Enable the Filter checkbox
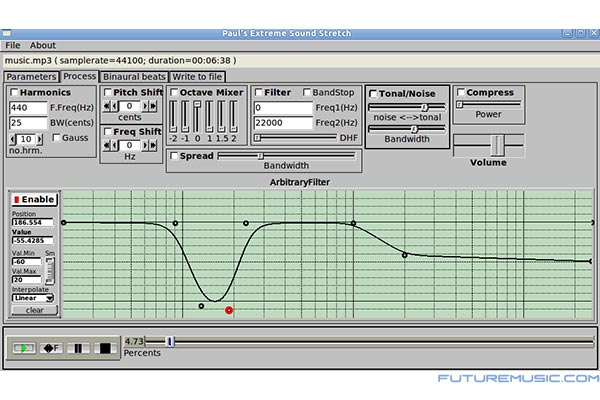The width and height of the screenshot is (600, 400). (x=259, y=92)
